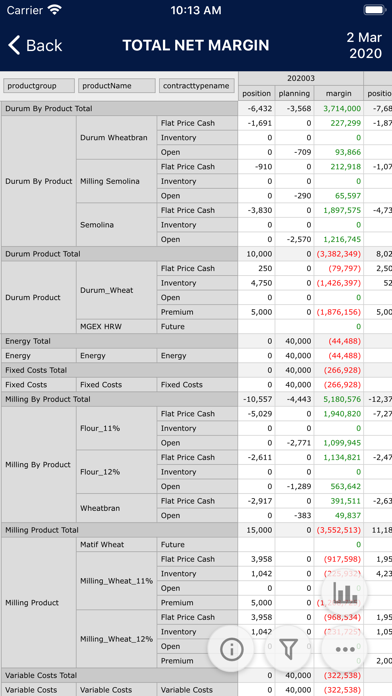Tap the 227,299 margin value
392x696 pixels.
tap(345, 123)
